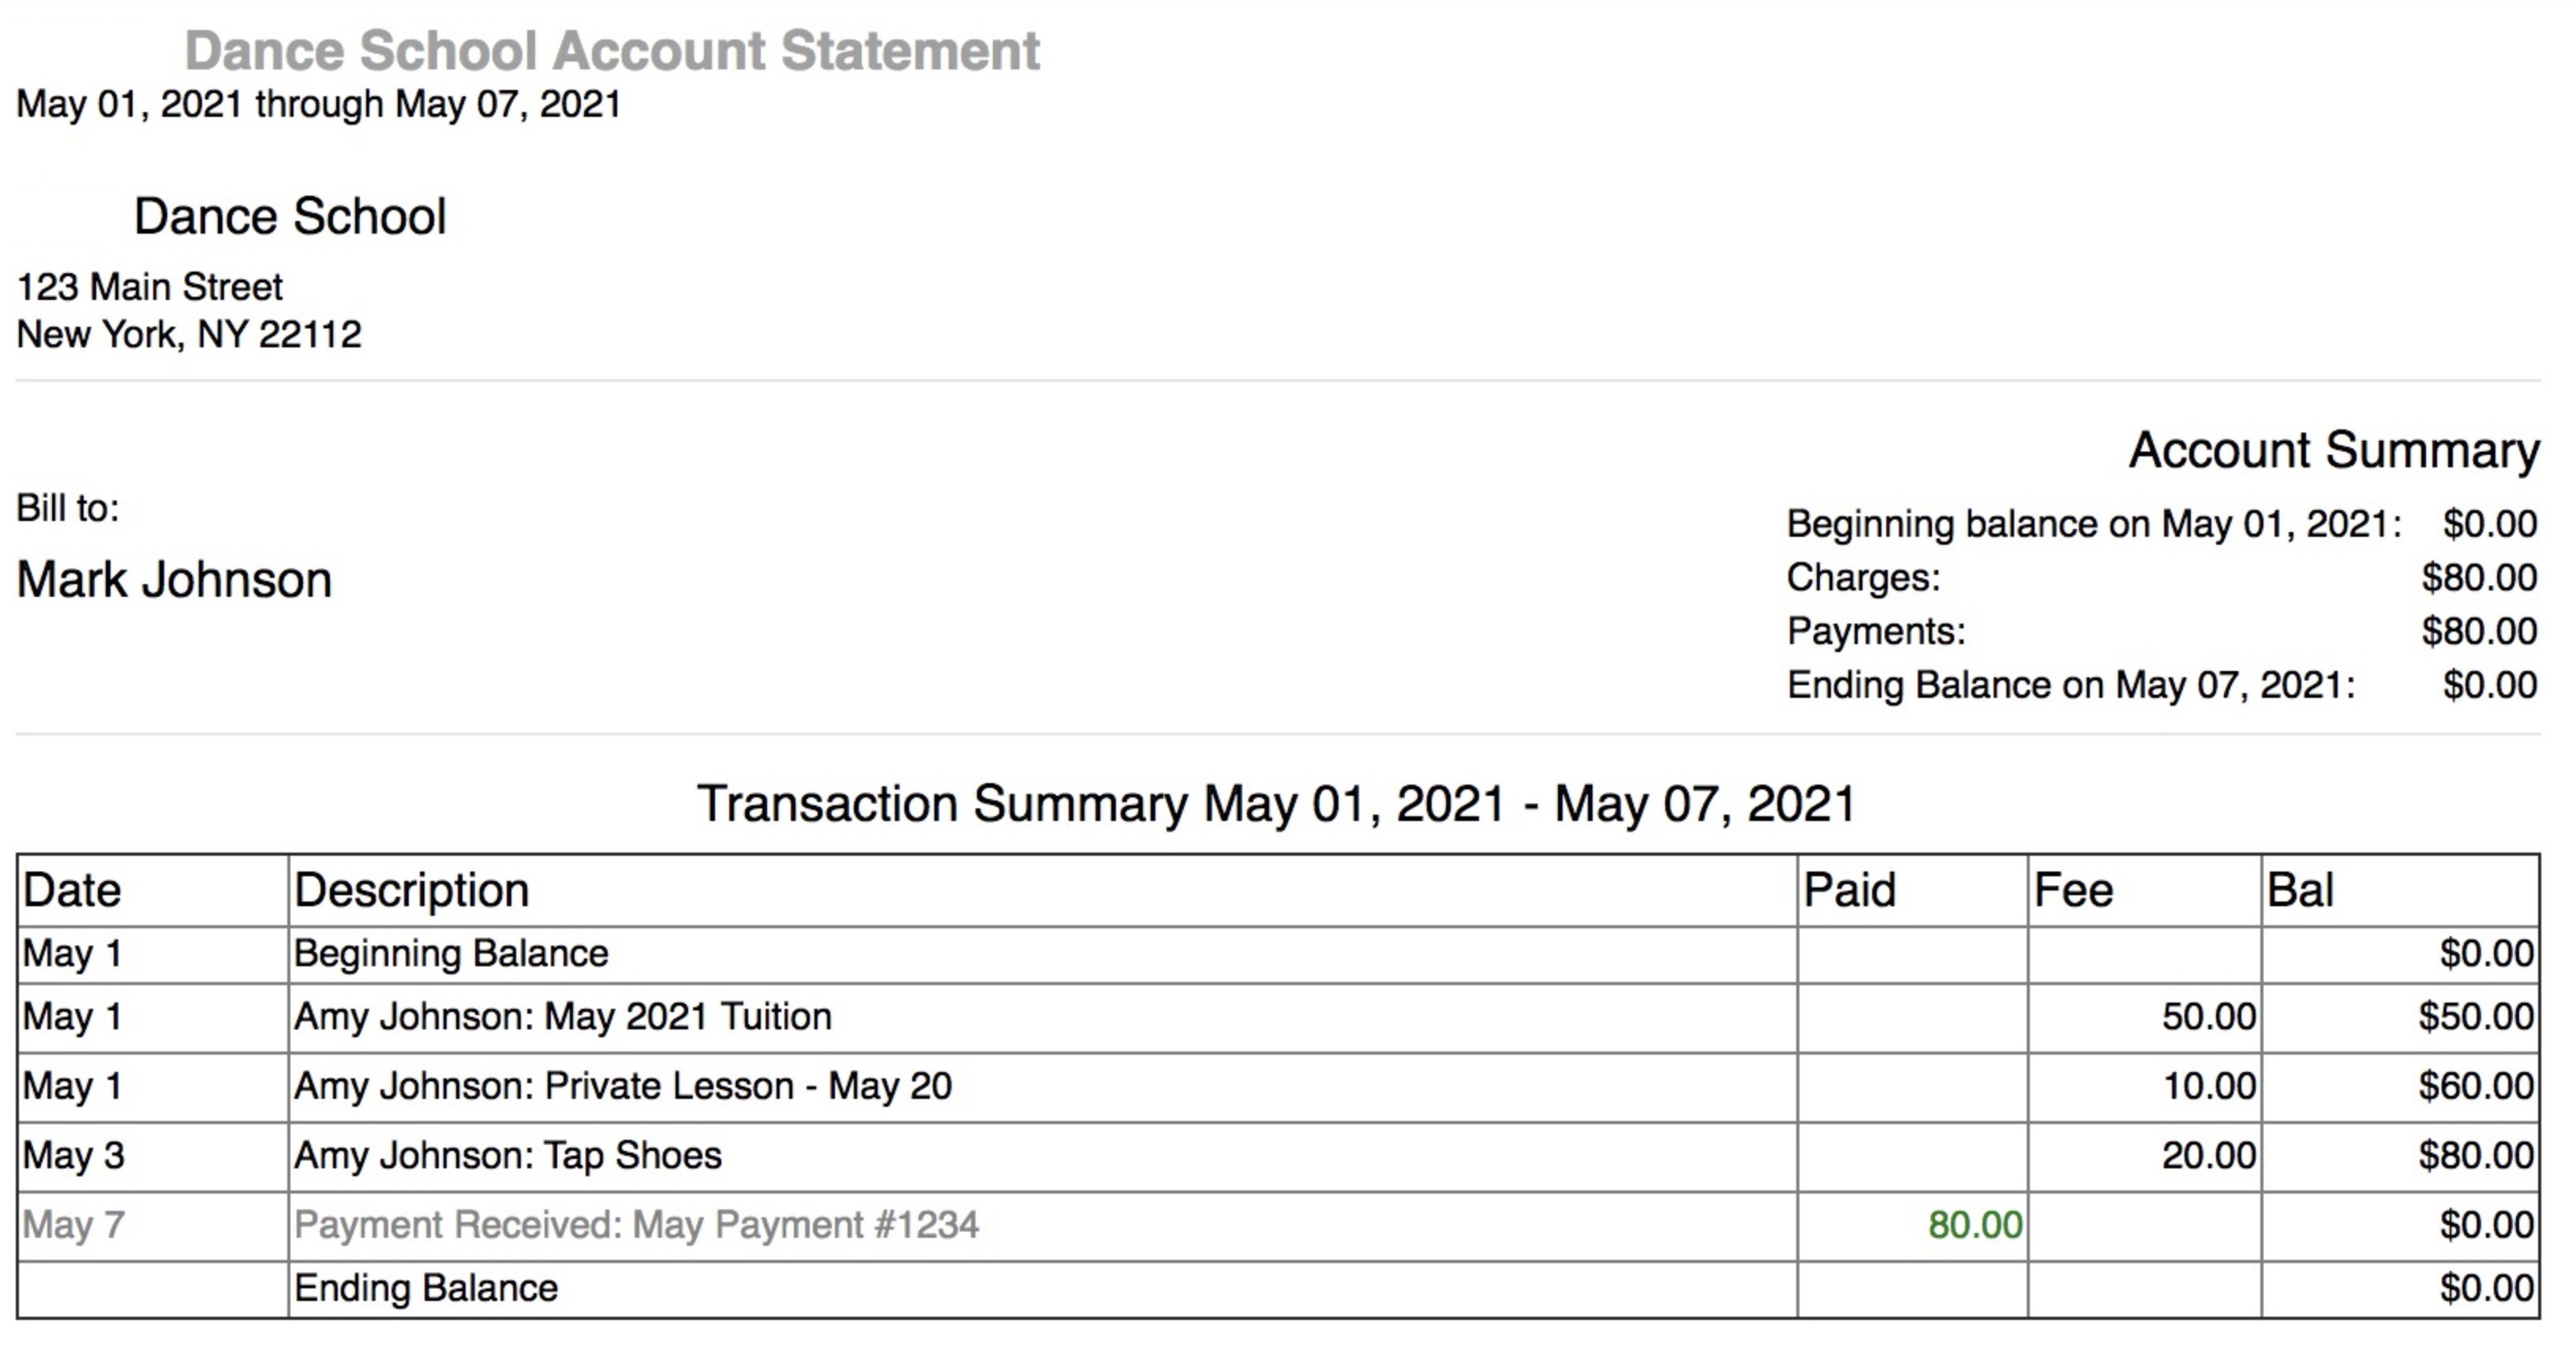Click the Transaction Summary heading
Image resolution: width=2576 pixels, height=1372 pixels.
point(1277,804)
